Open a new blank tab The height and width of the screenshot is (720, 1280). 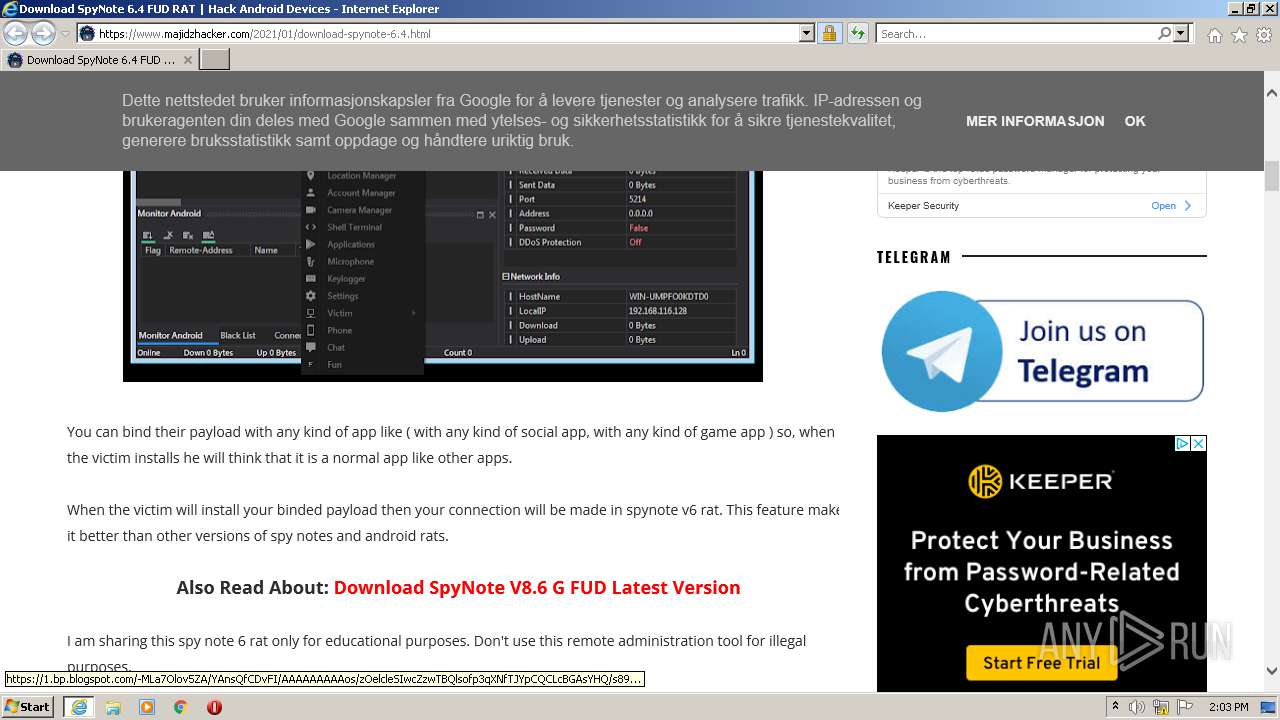point(215,60)
